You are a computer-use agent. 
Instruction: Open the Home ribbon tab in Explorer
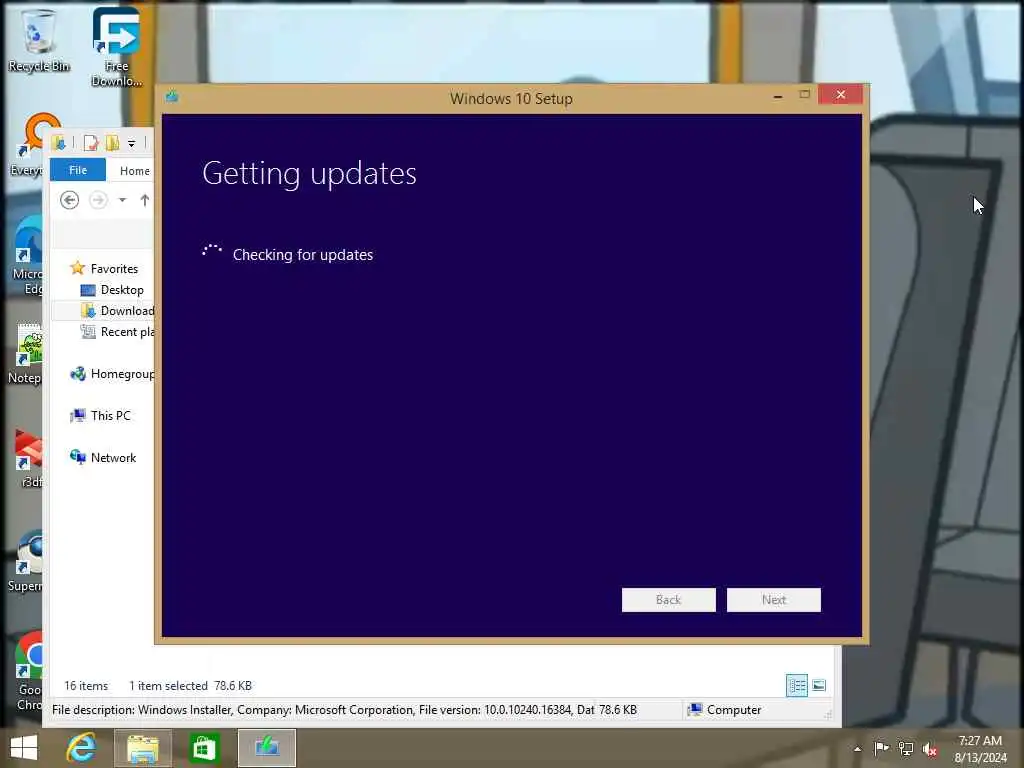click(135, 170)
